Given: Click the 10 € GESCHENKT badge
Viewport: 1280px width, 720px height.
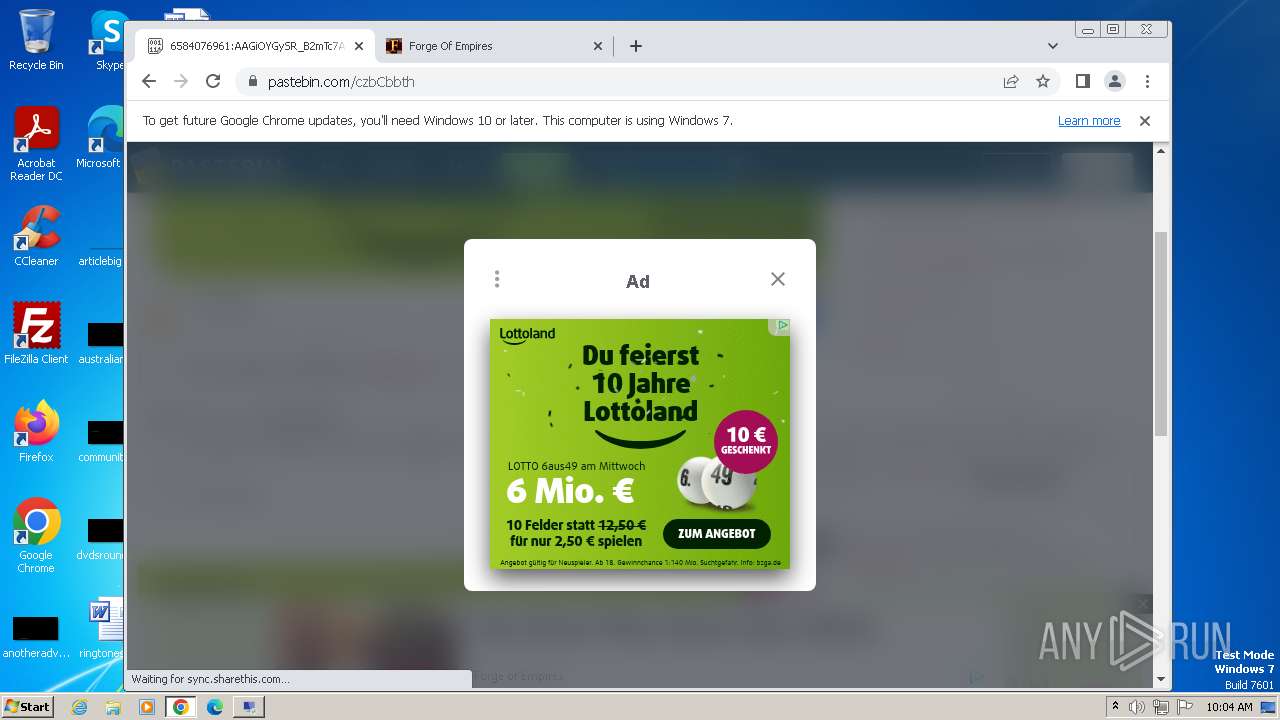Looking at the screenshot, I should [x=746, y=441].
